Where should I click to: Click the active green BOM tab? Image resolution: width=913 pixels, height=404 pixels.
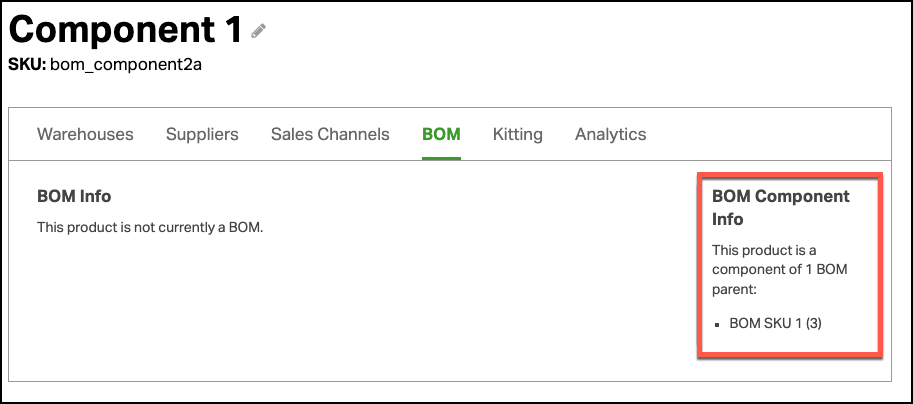tap(441, 134)
